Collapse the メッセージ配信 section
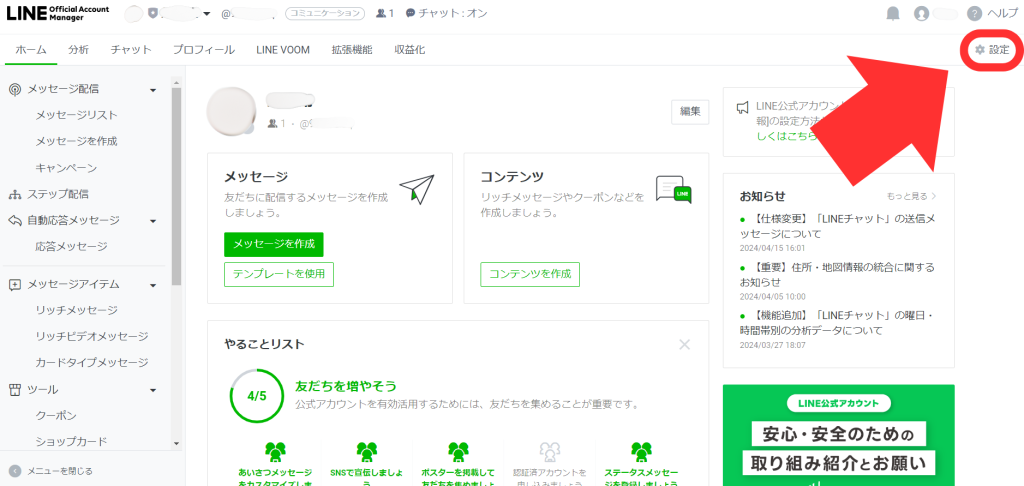This screenshot has height=486, width=1024. (153, 90)
